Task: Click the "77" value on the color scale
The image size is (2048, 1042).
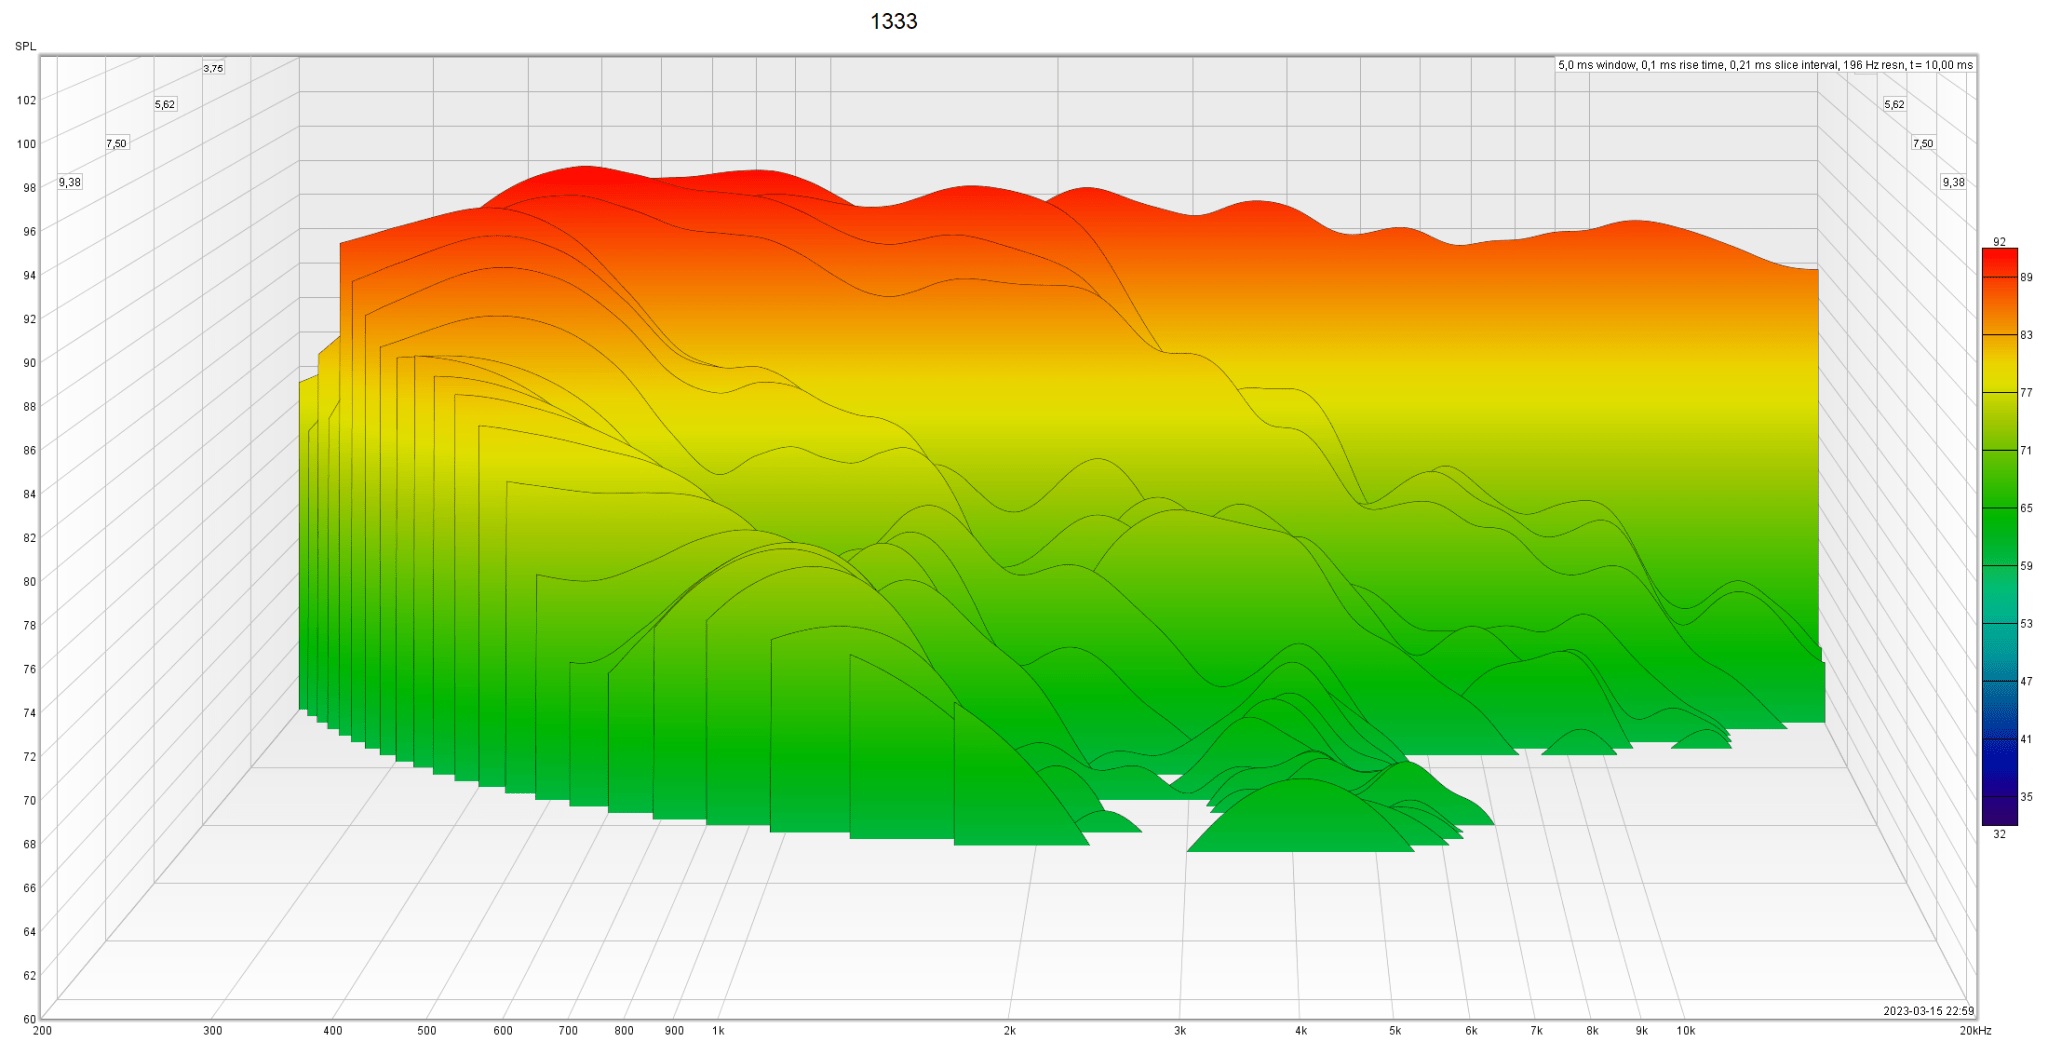Action: tap(2026, 393)
